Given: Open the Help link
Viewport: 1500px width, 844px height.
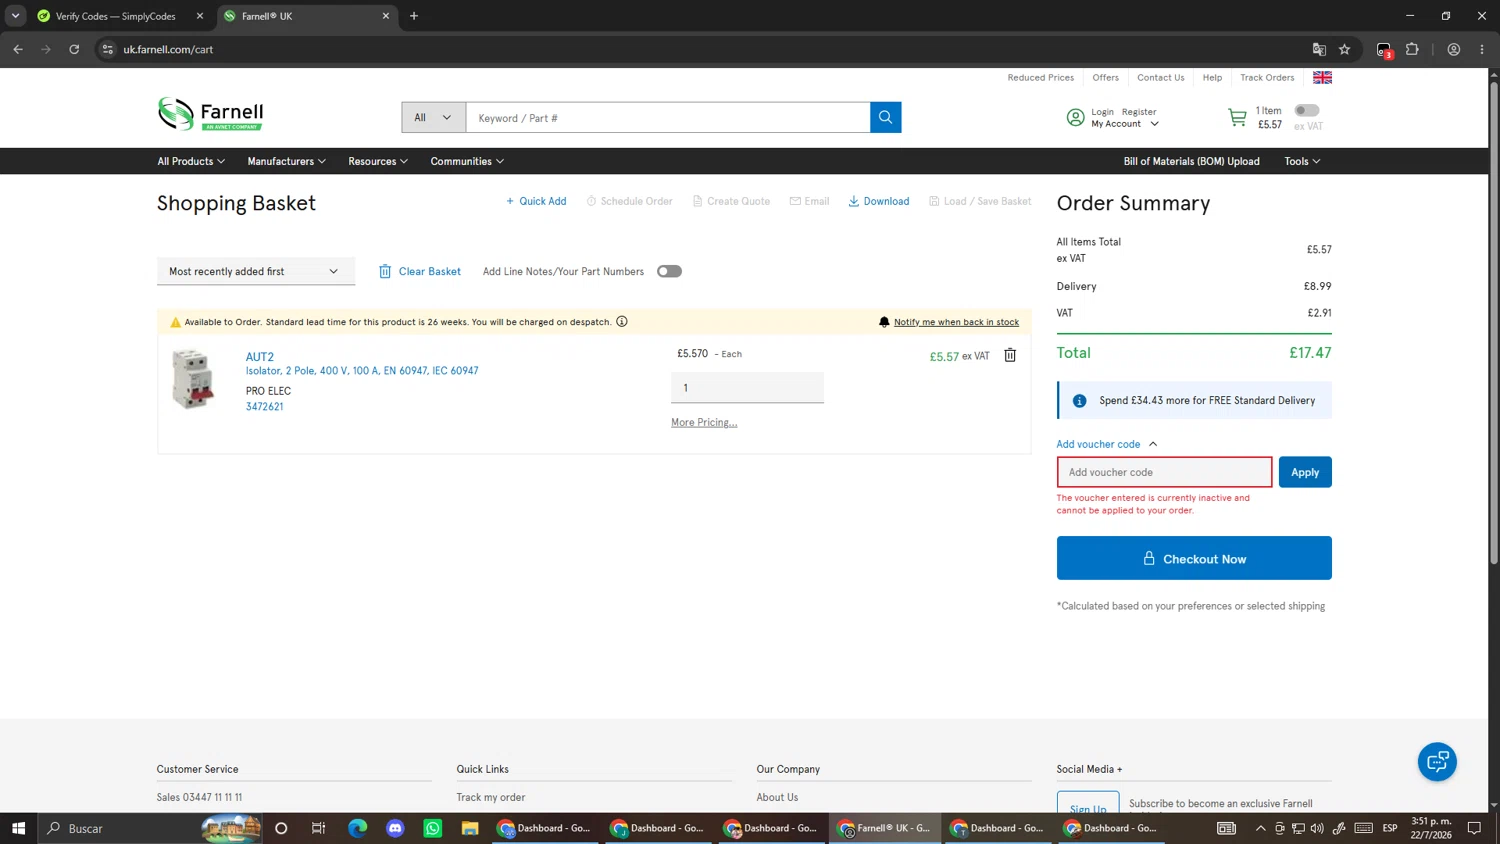Looking at the screenshot, I should (x=1212, y=77).
